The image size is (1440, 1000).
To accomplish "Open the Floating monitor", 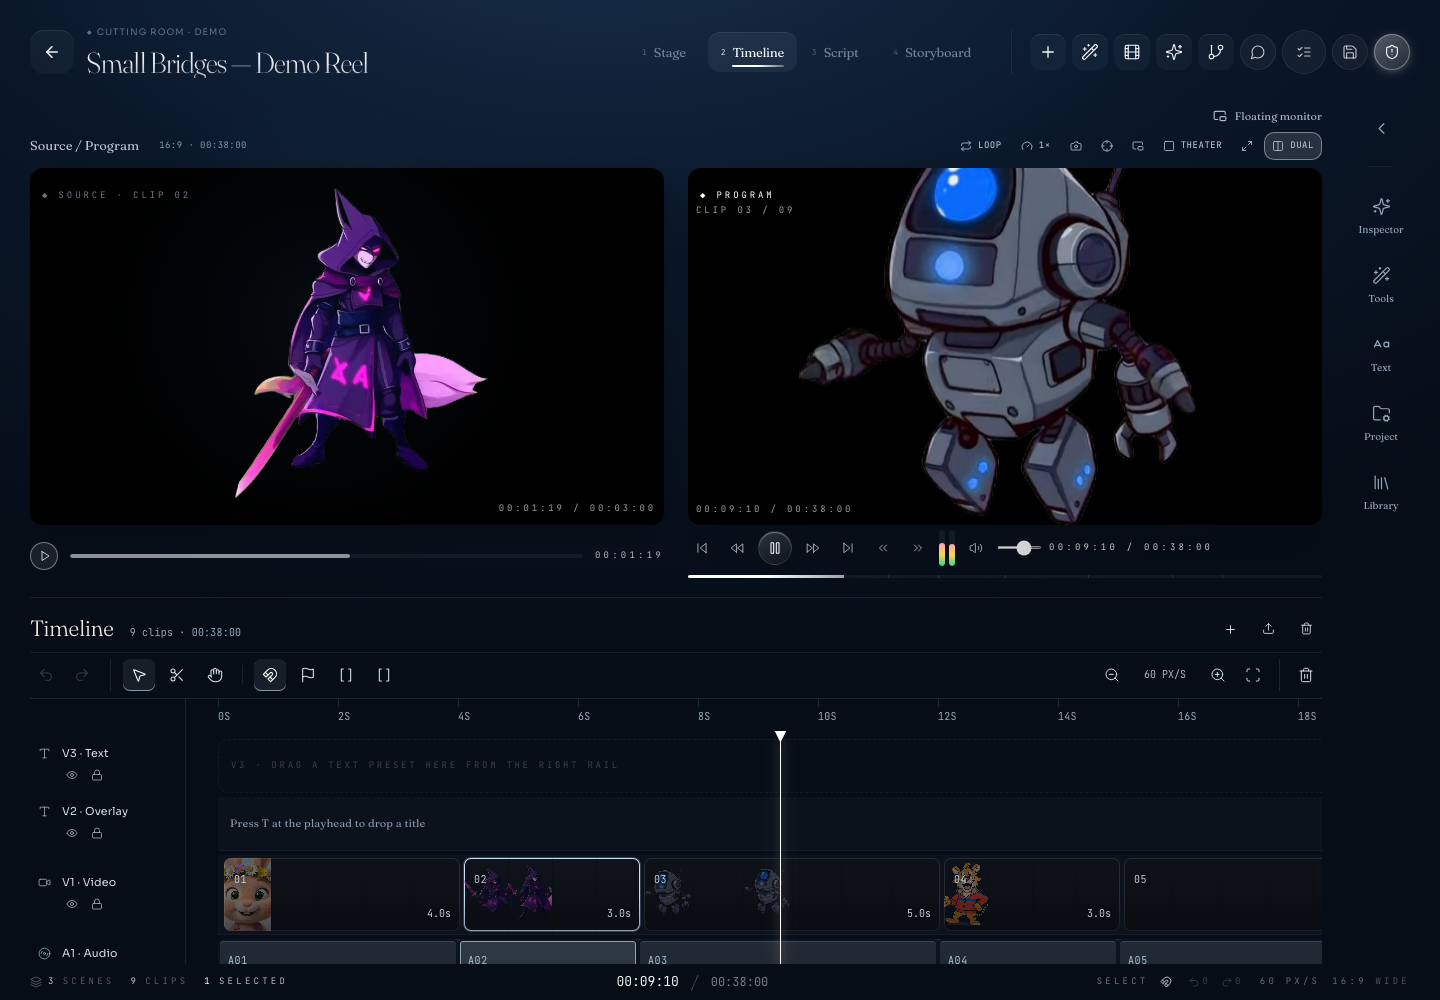I will coord(1267,117).
